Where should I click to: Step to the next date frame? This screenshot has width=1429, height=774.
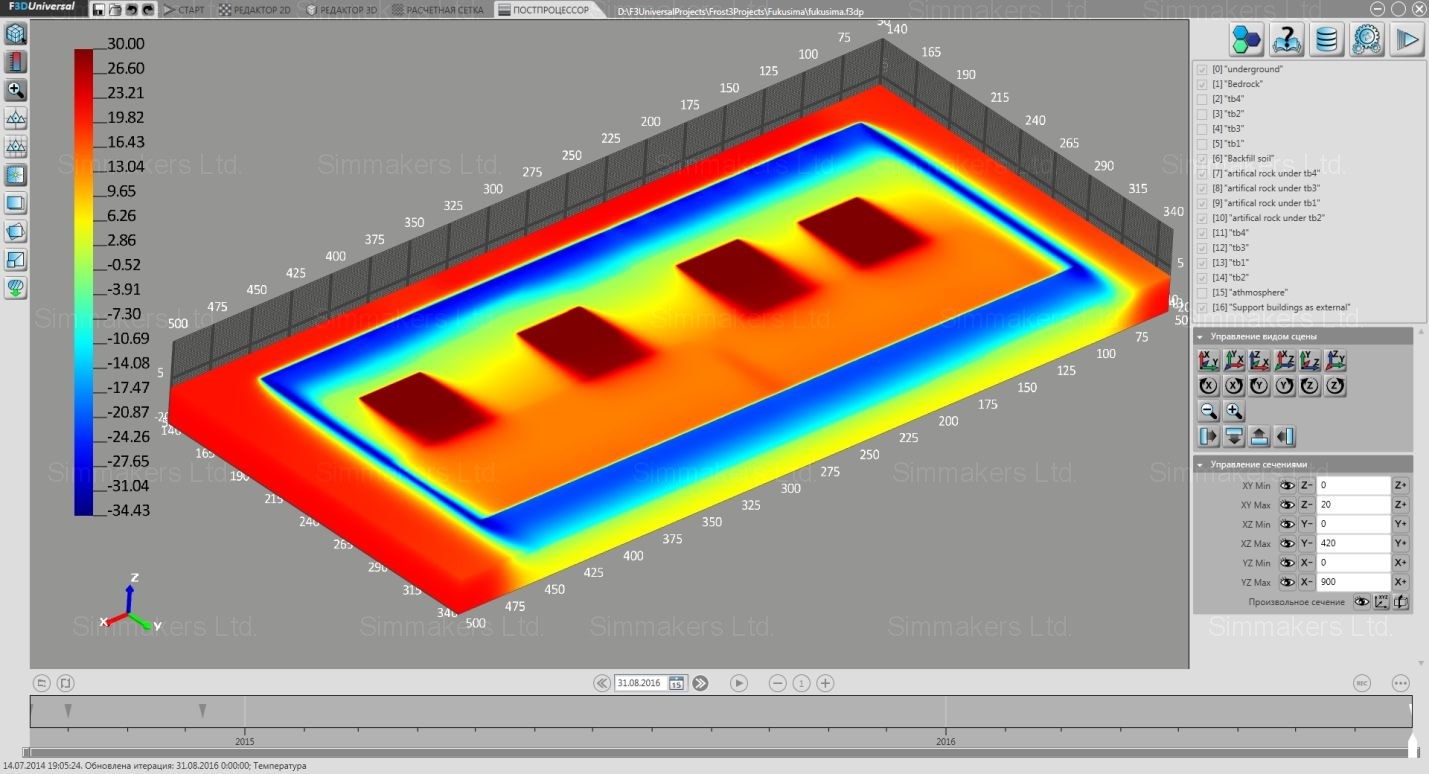coord(700,683)
